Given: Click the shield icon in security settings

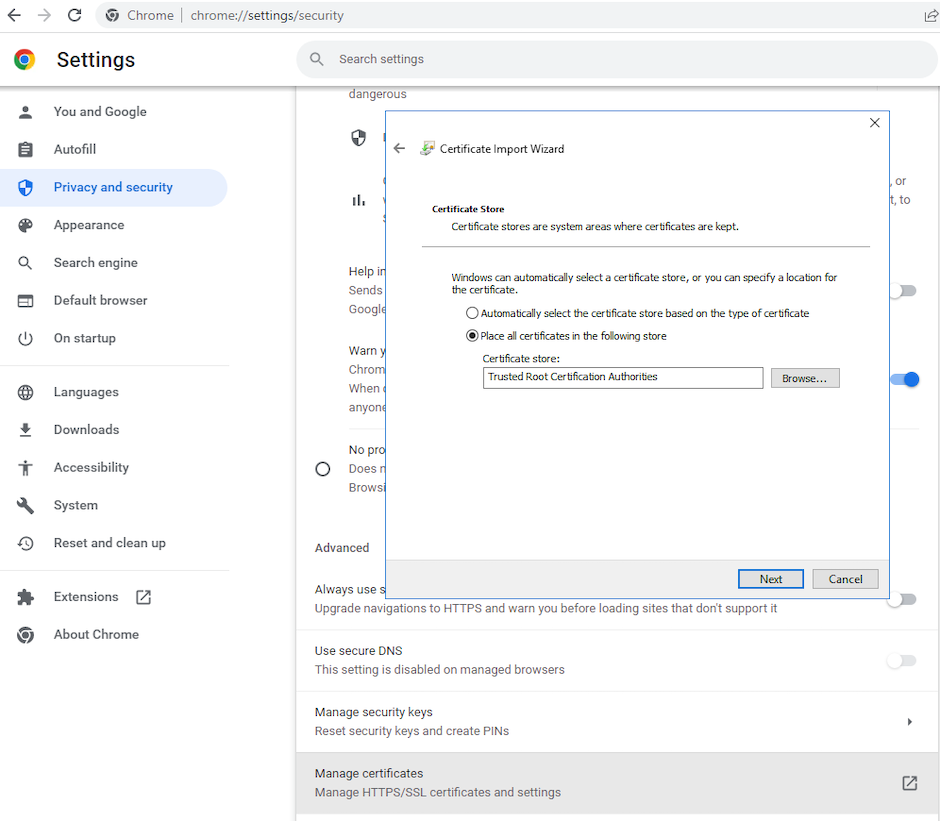Looking at the screenshot, I should [x=358, y=138].
